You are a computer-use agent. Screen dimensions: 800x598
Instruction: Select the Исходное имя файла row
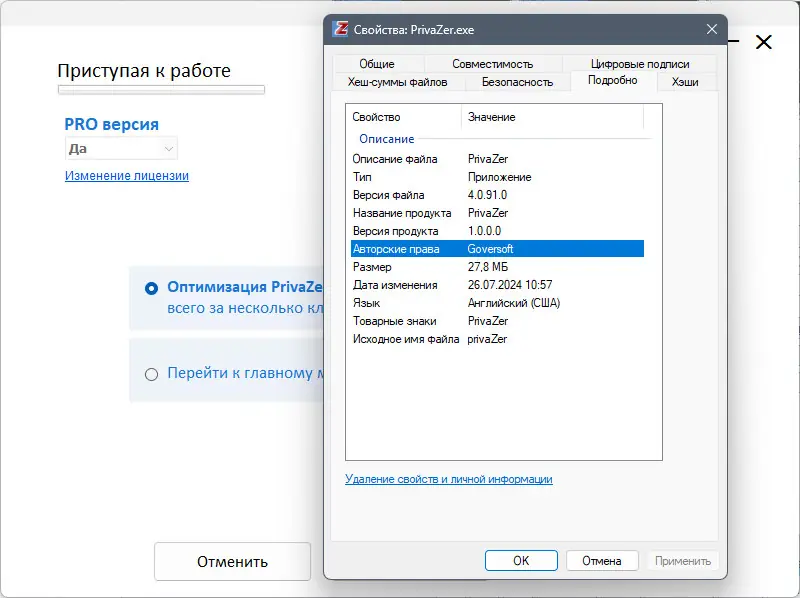[497, 339]
